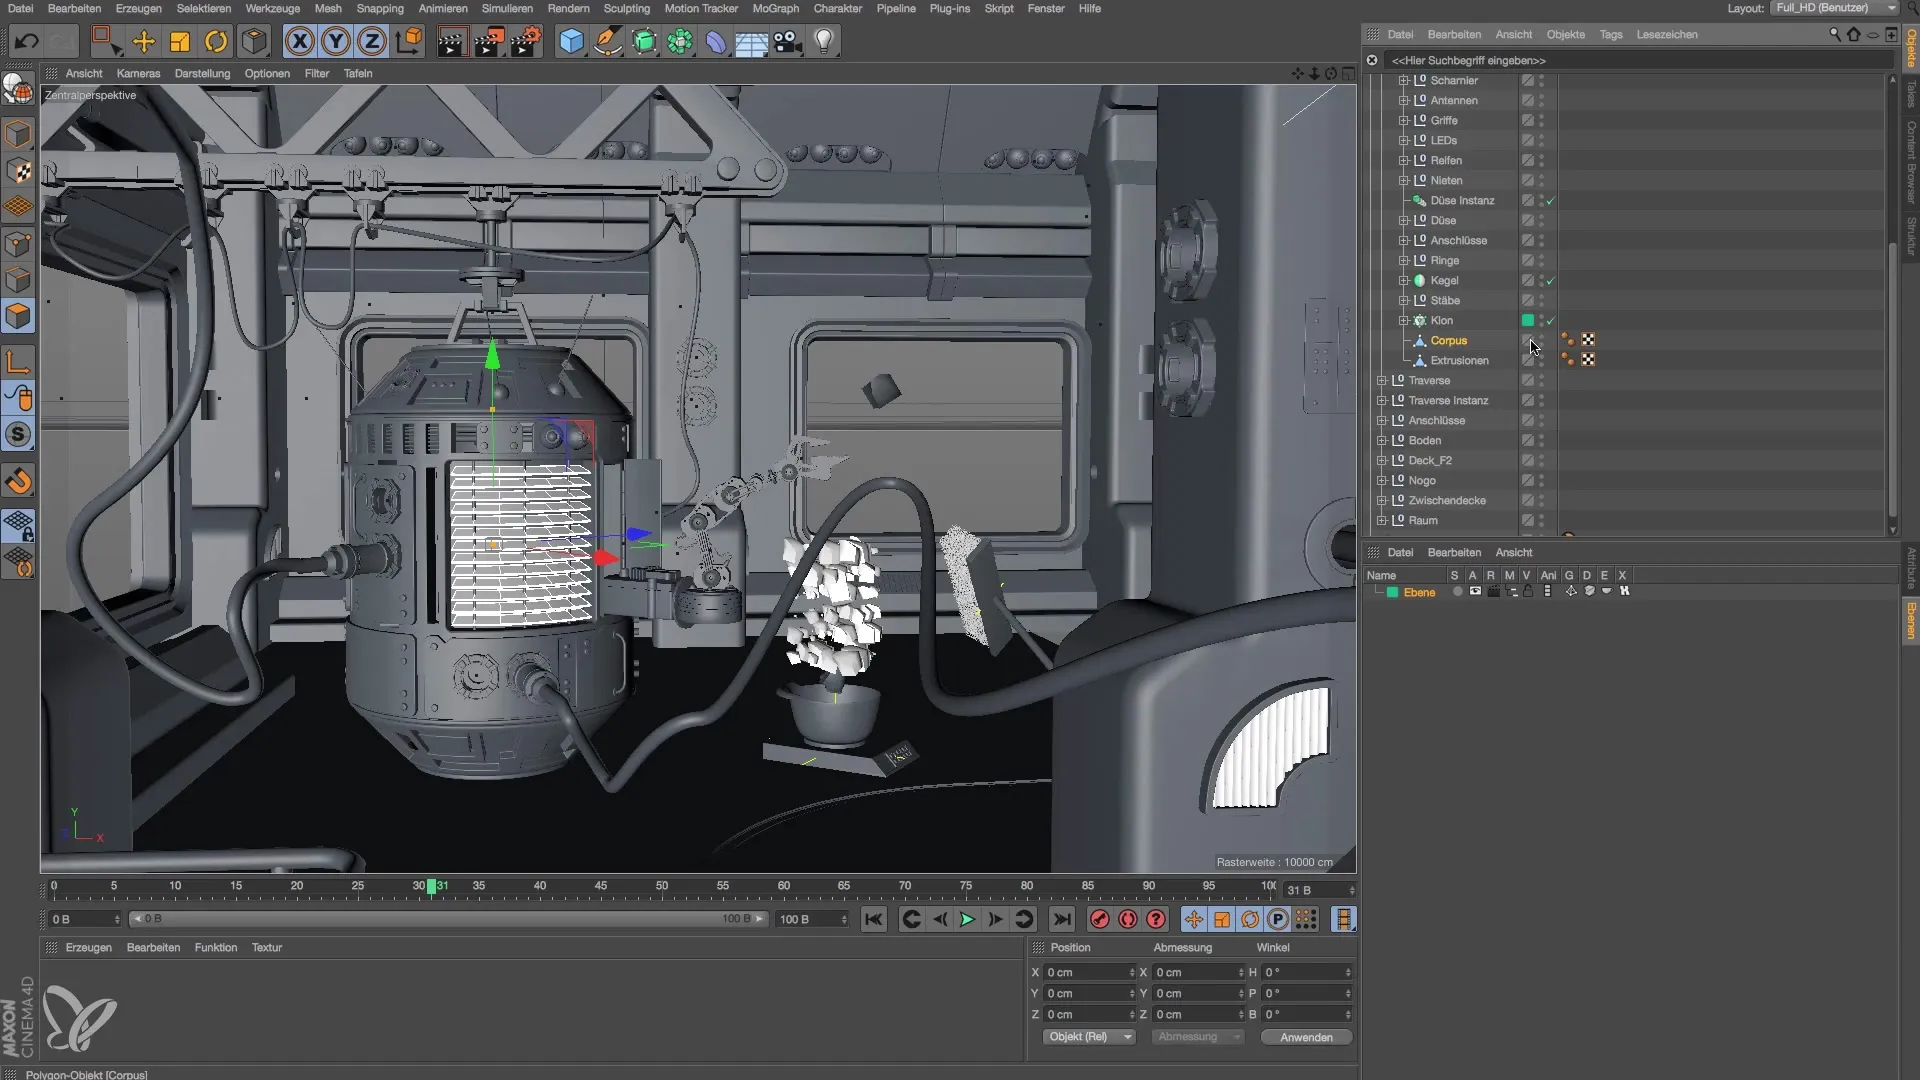Image resolution: width=1920 pixels, height=1080 pixels.
Task: Toggle the snapping S icon
Action: point(18,435)
